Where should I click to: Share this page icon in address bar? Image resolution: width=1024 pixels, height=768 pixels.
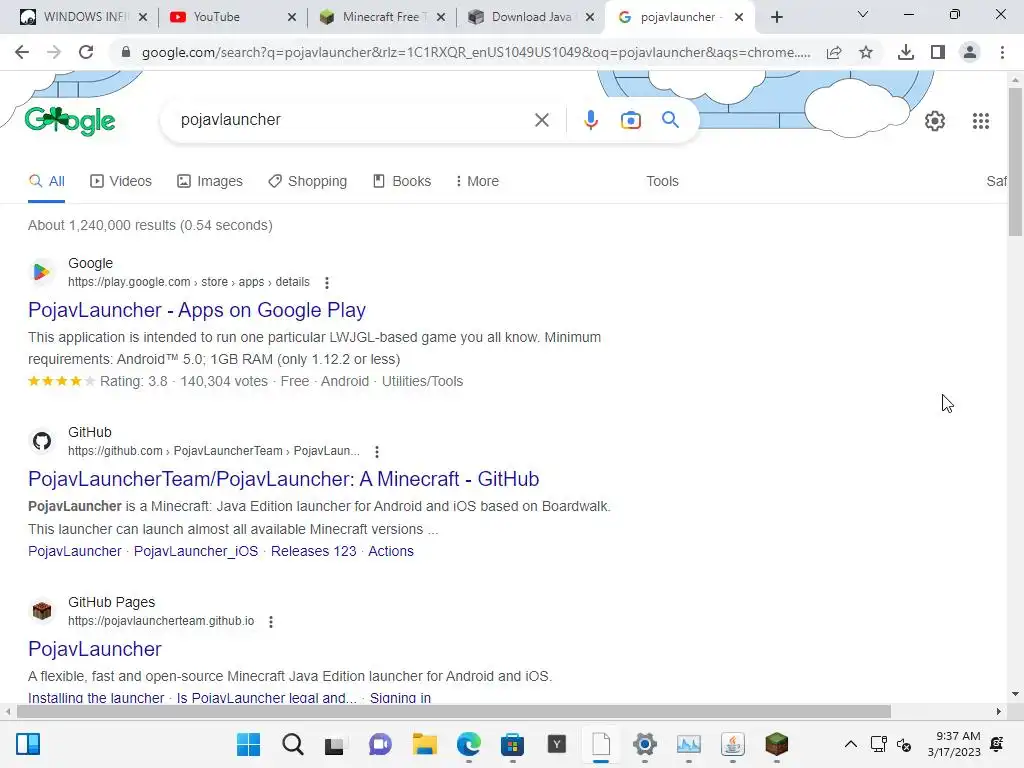click(x=834, y=52)
